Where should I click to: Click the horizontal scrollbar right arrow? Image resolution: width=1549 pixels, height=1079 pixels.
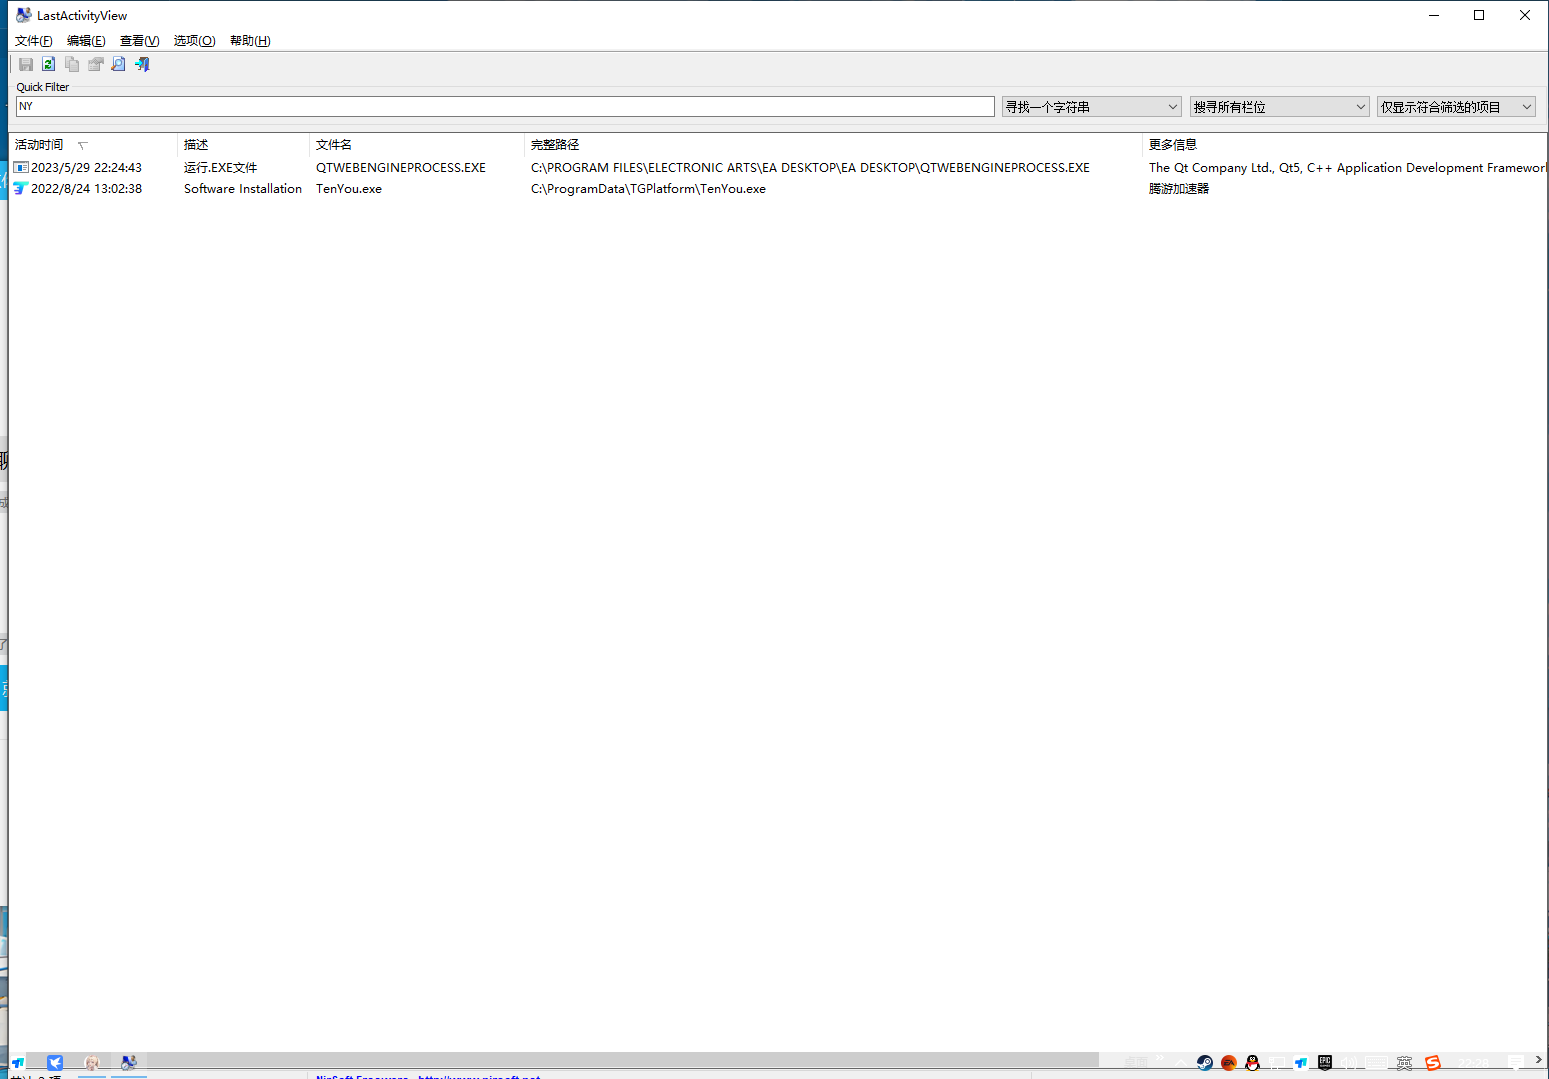[1538, 1060]
